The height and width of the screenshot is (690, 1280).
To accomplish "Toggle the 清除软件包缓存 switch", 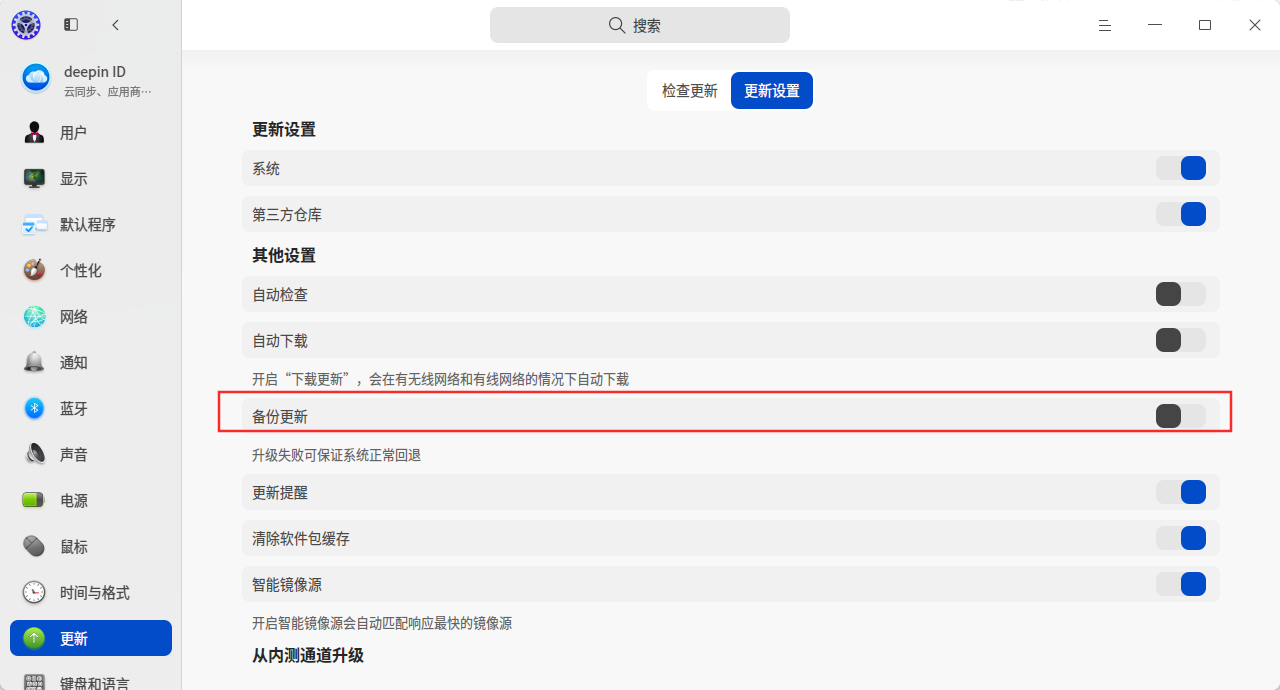I will coord(1181,538).
